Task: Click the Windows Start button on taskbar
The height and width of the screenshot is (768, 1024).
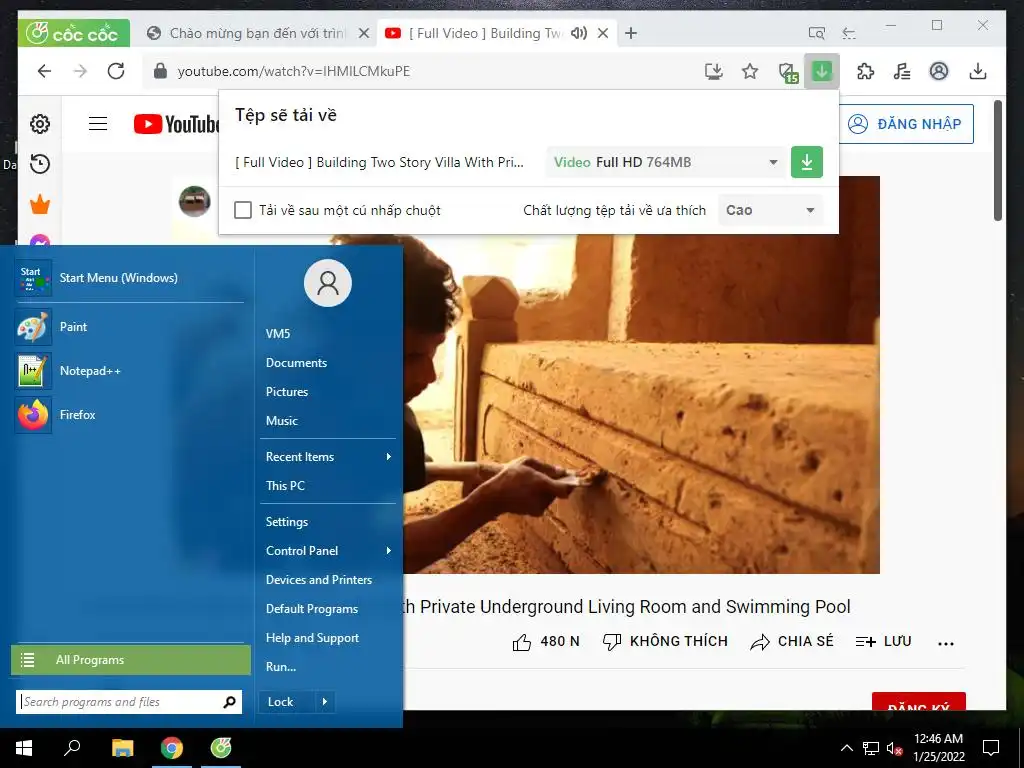Action: [24, 748]
